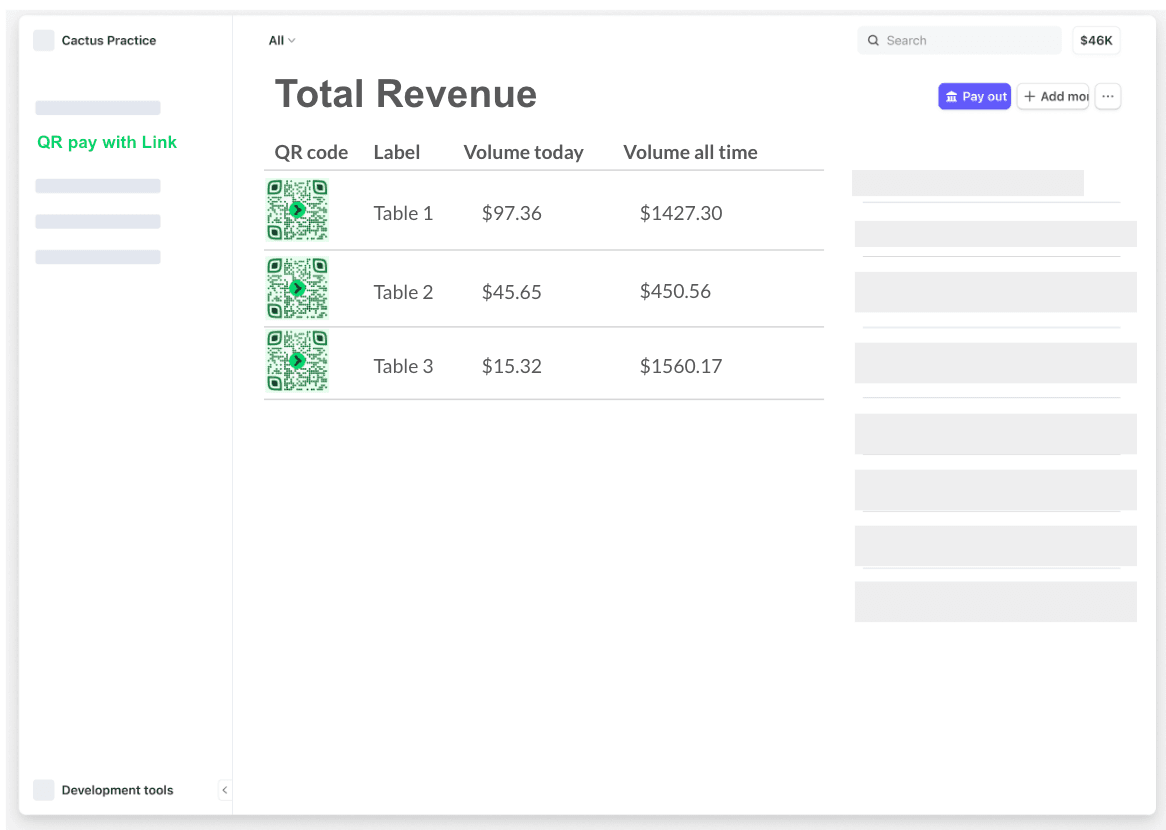Select the Table 1 label
Screen dimensions: 1166x830
pyautogui.click(x=403, y=213)
